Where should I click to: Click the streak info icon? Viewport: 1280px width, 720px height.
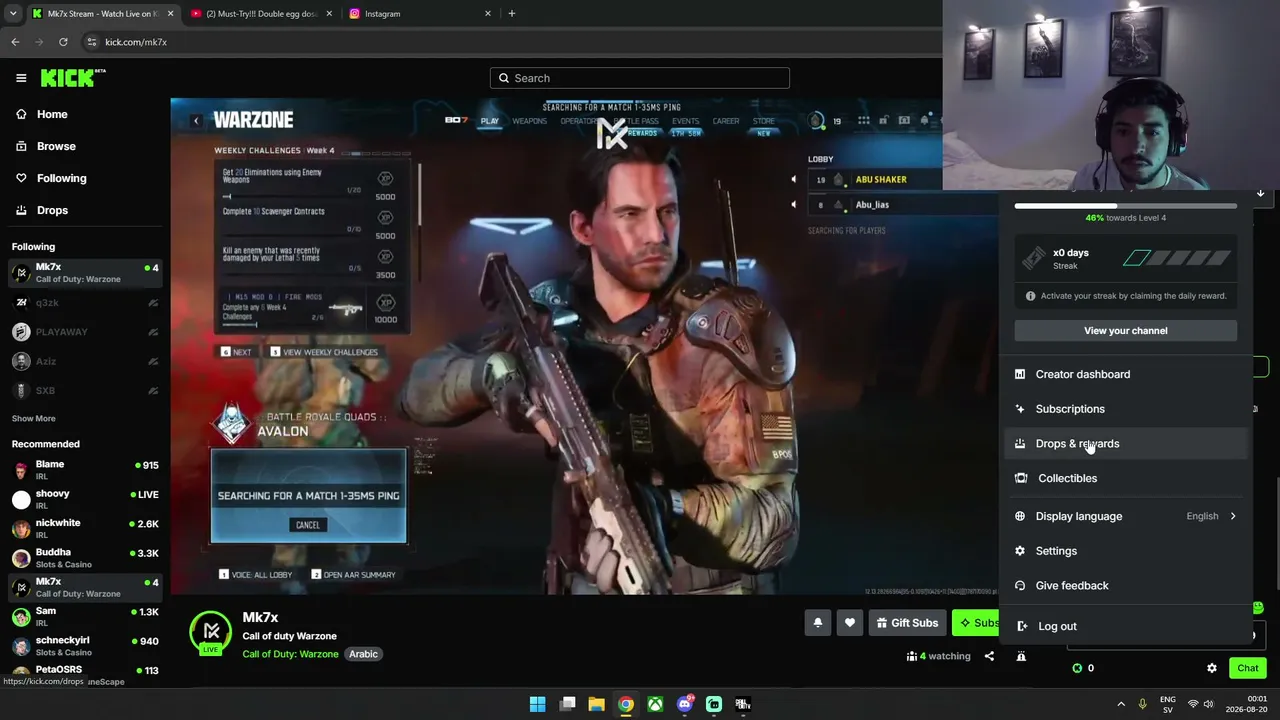point(1031,296)
